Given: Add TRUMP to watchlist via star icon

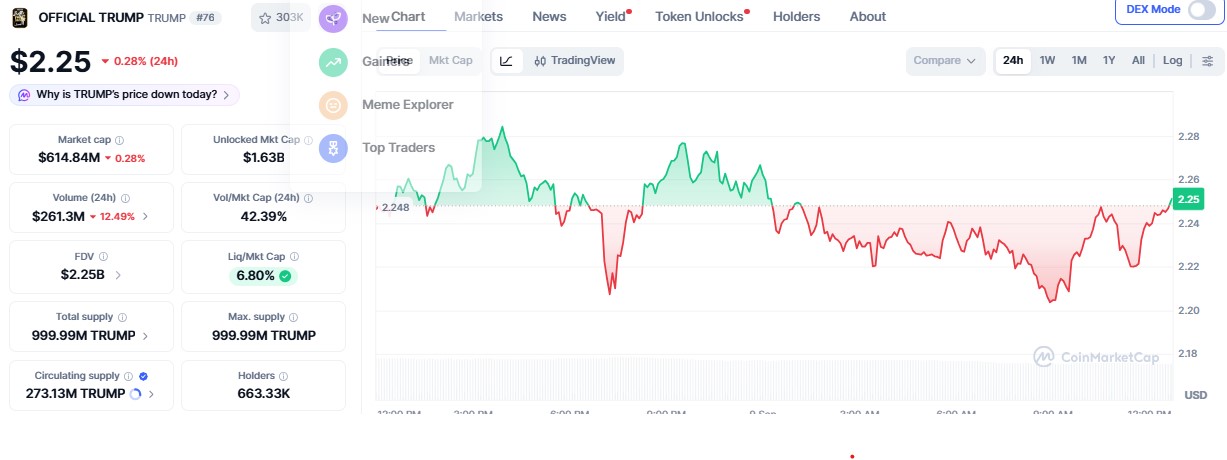Looking at the screenshot, I should (264, 17).
